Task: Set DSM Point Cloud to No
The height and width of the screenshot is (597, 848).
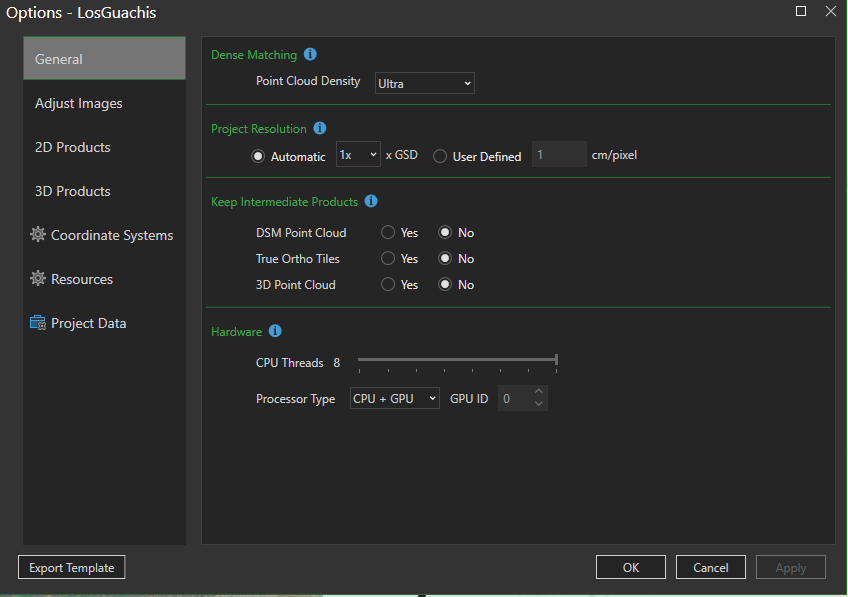Action: pos(445,233)
